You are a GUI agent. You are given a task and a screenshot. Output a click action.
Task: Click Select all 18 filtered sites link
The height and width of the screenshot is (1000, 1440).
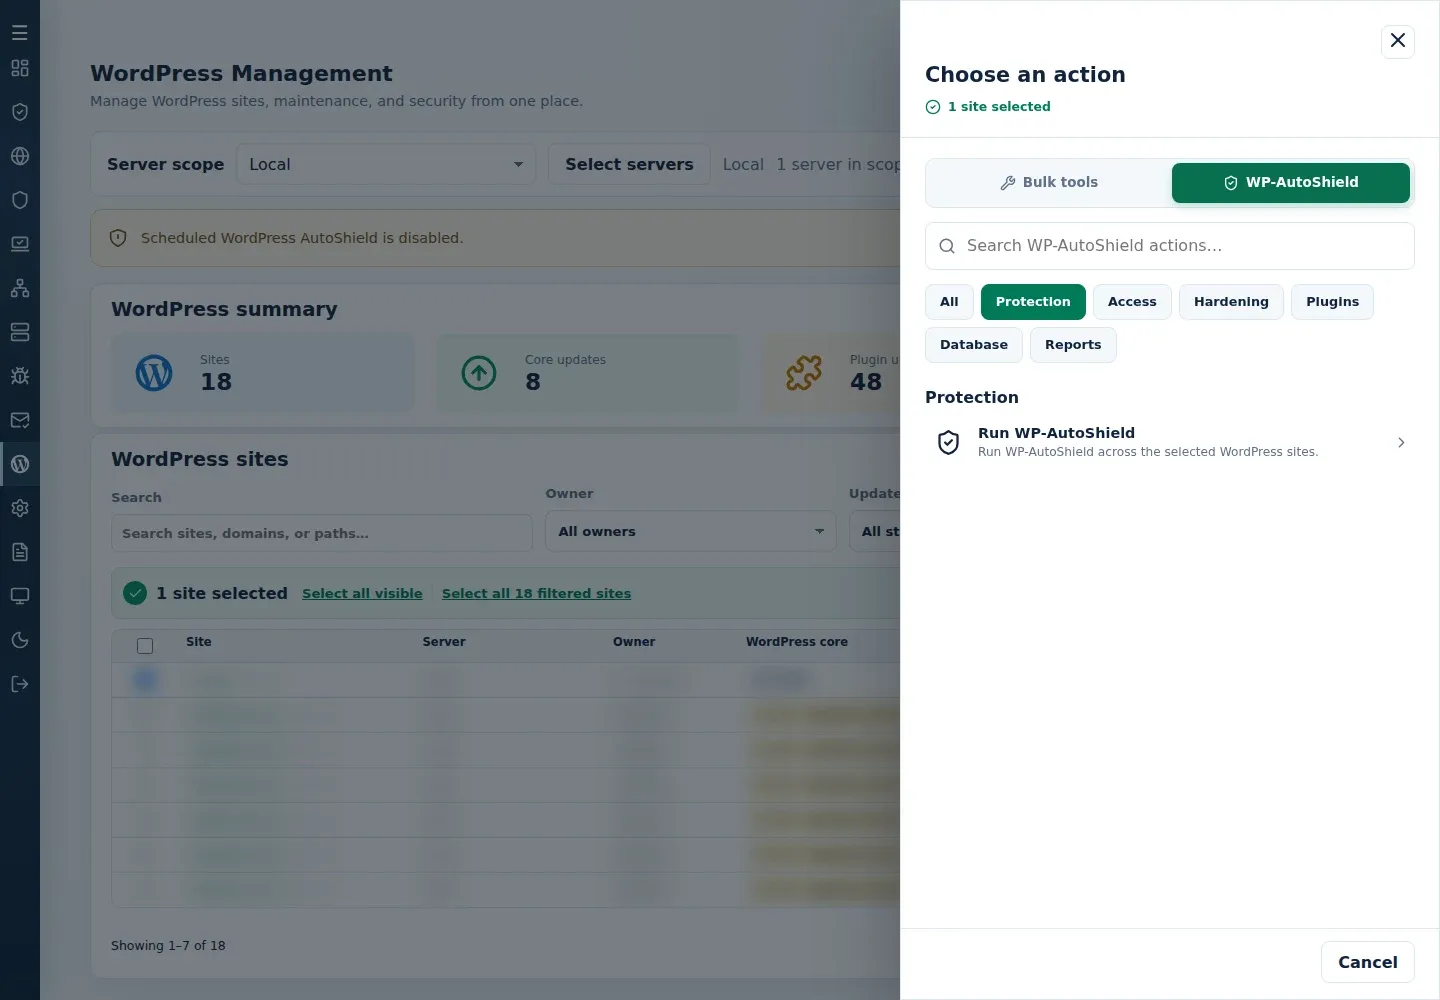pyautogui.click(x=536, y=593)
